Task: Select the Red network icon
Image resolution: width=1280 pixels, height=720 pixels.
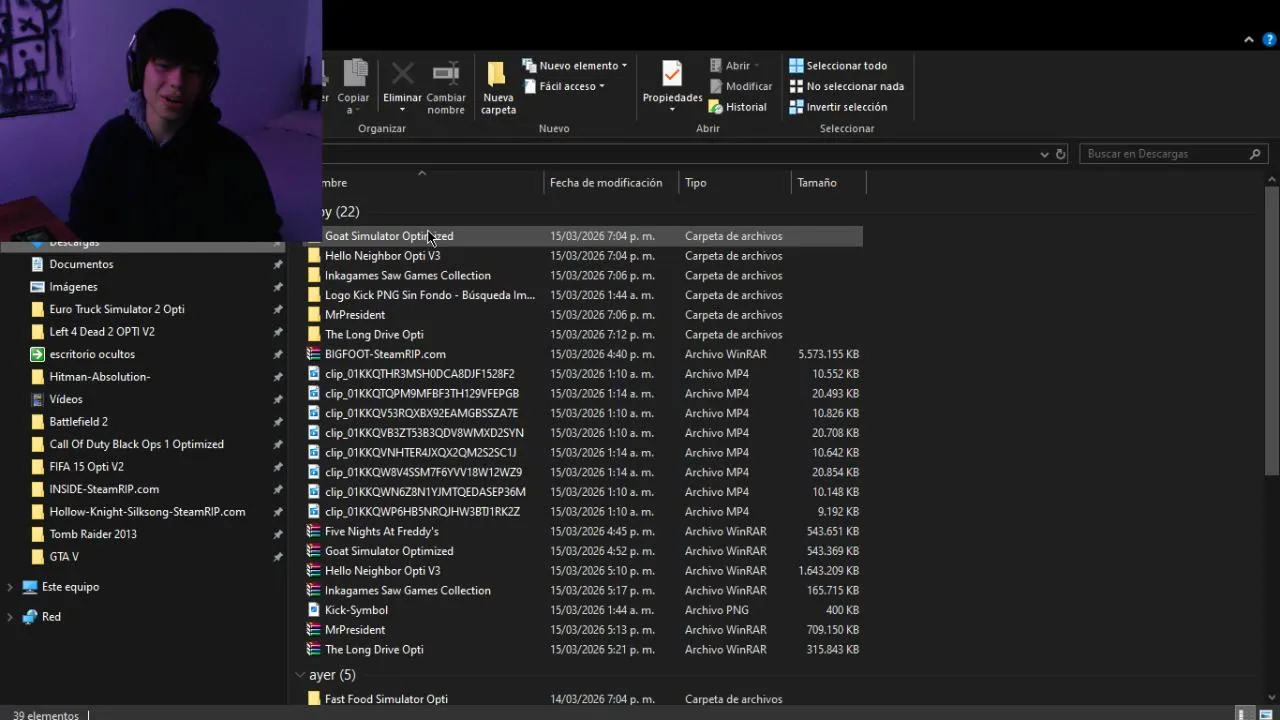Action: (x=30, y=617)
